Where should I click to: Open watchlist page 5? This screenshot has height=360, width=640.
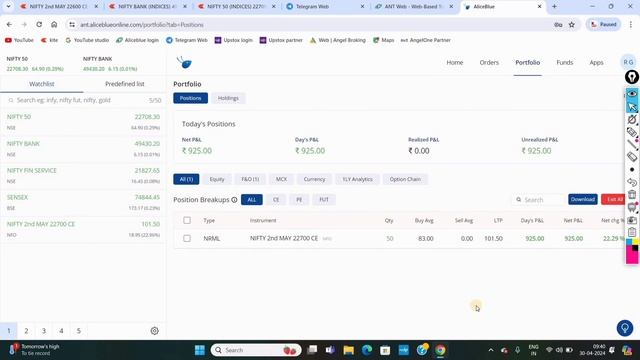coord(79,331)
